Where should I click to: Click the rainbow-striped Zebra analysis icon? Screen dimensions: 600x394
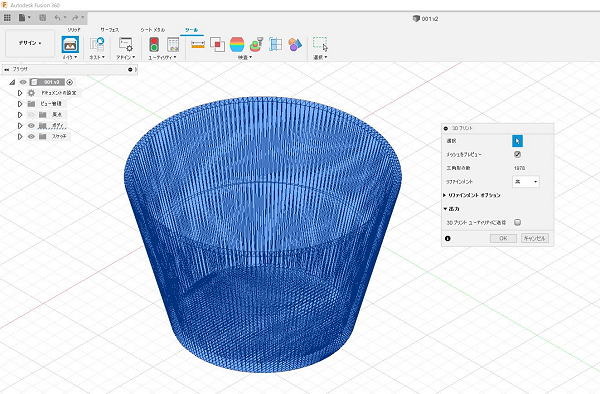click(237, 44)
